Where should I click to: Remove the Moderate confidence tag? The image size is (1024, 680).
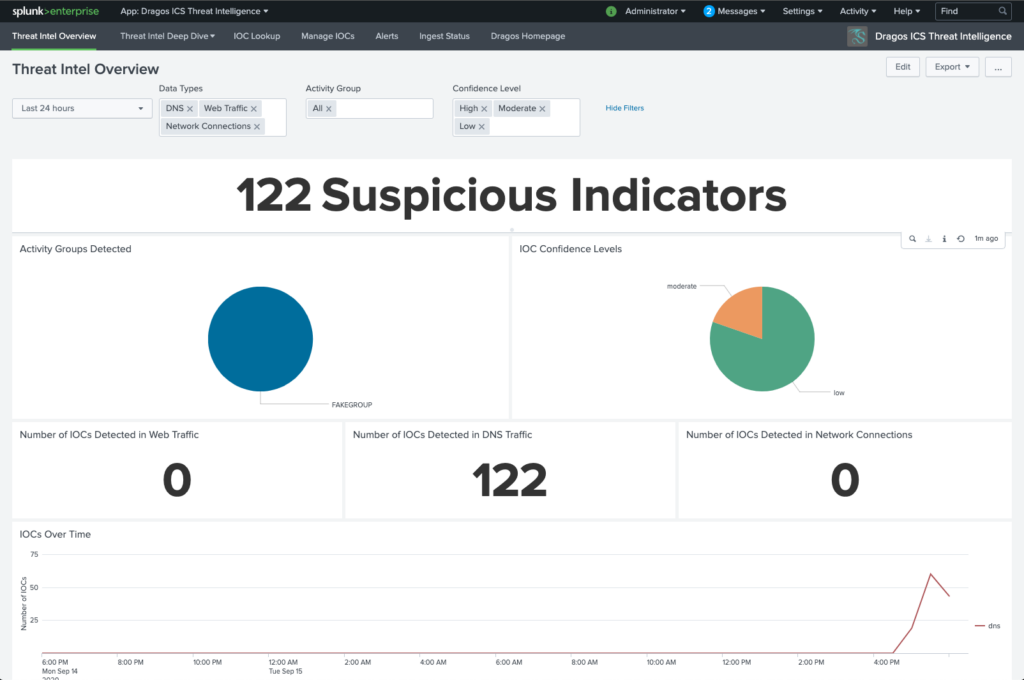[542, 109]
